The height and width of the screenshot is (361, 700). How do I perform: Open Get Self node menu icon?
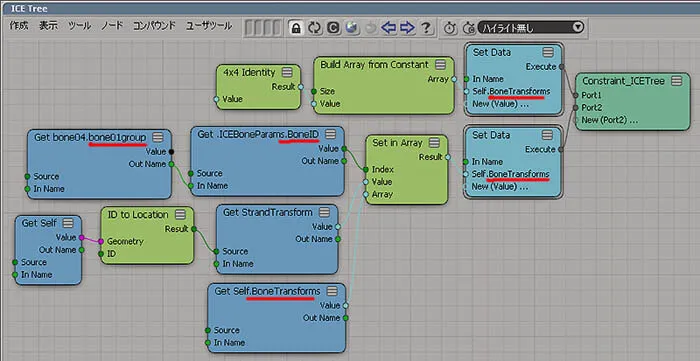(x=68, y=223)
